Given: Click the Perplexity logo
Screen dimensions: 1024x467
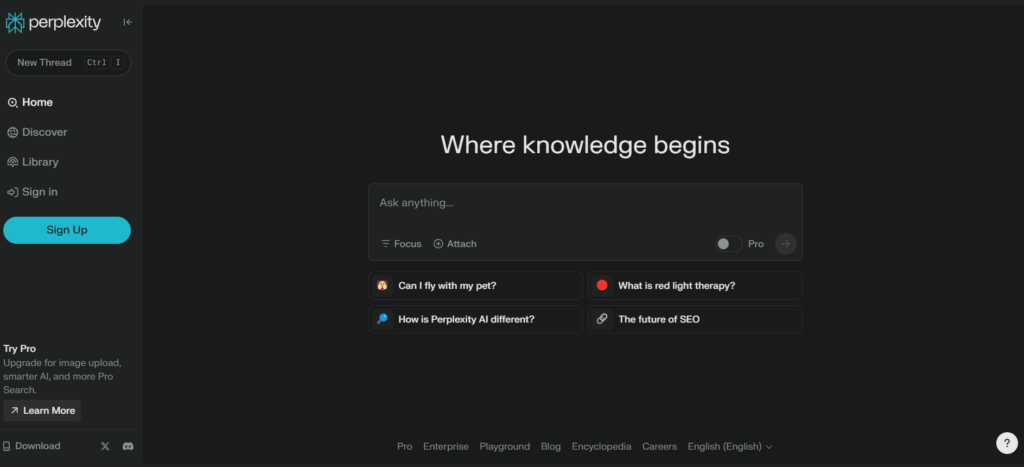Looking at the screenshot, I should pyautogui.click(x=54, y=23).
